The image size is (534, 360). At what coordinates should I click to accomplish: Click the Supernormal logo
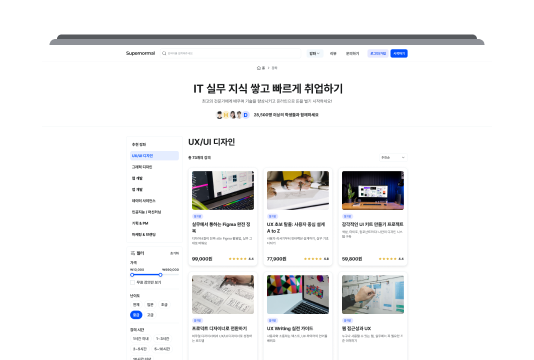pos(140,53)
